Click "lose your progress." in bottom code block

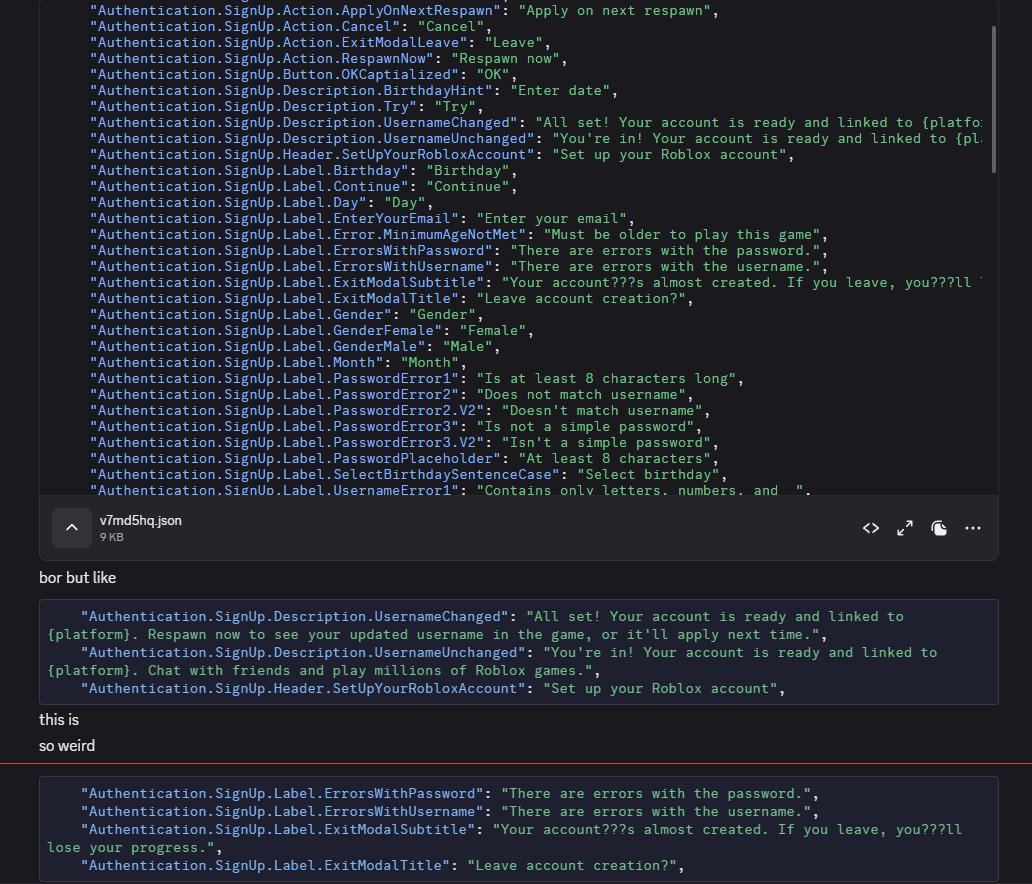(130, 848)
